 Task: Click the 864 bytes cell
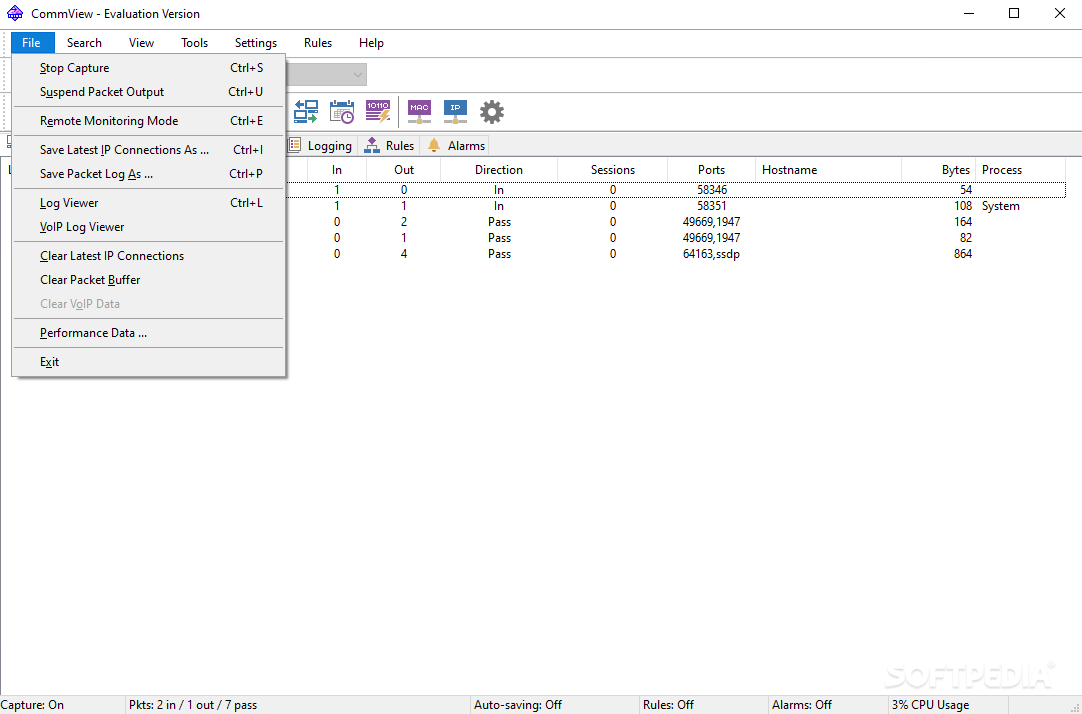[963, 254]
